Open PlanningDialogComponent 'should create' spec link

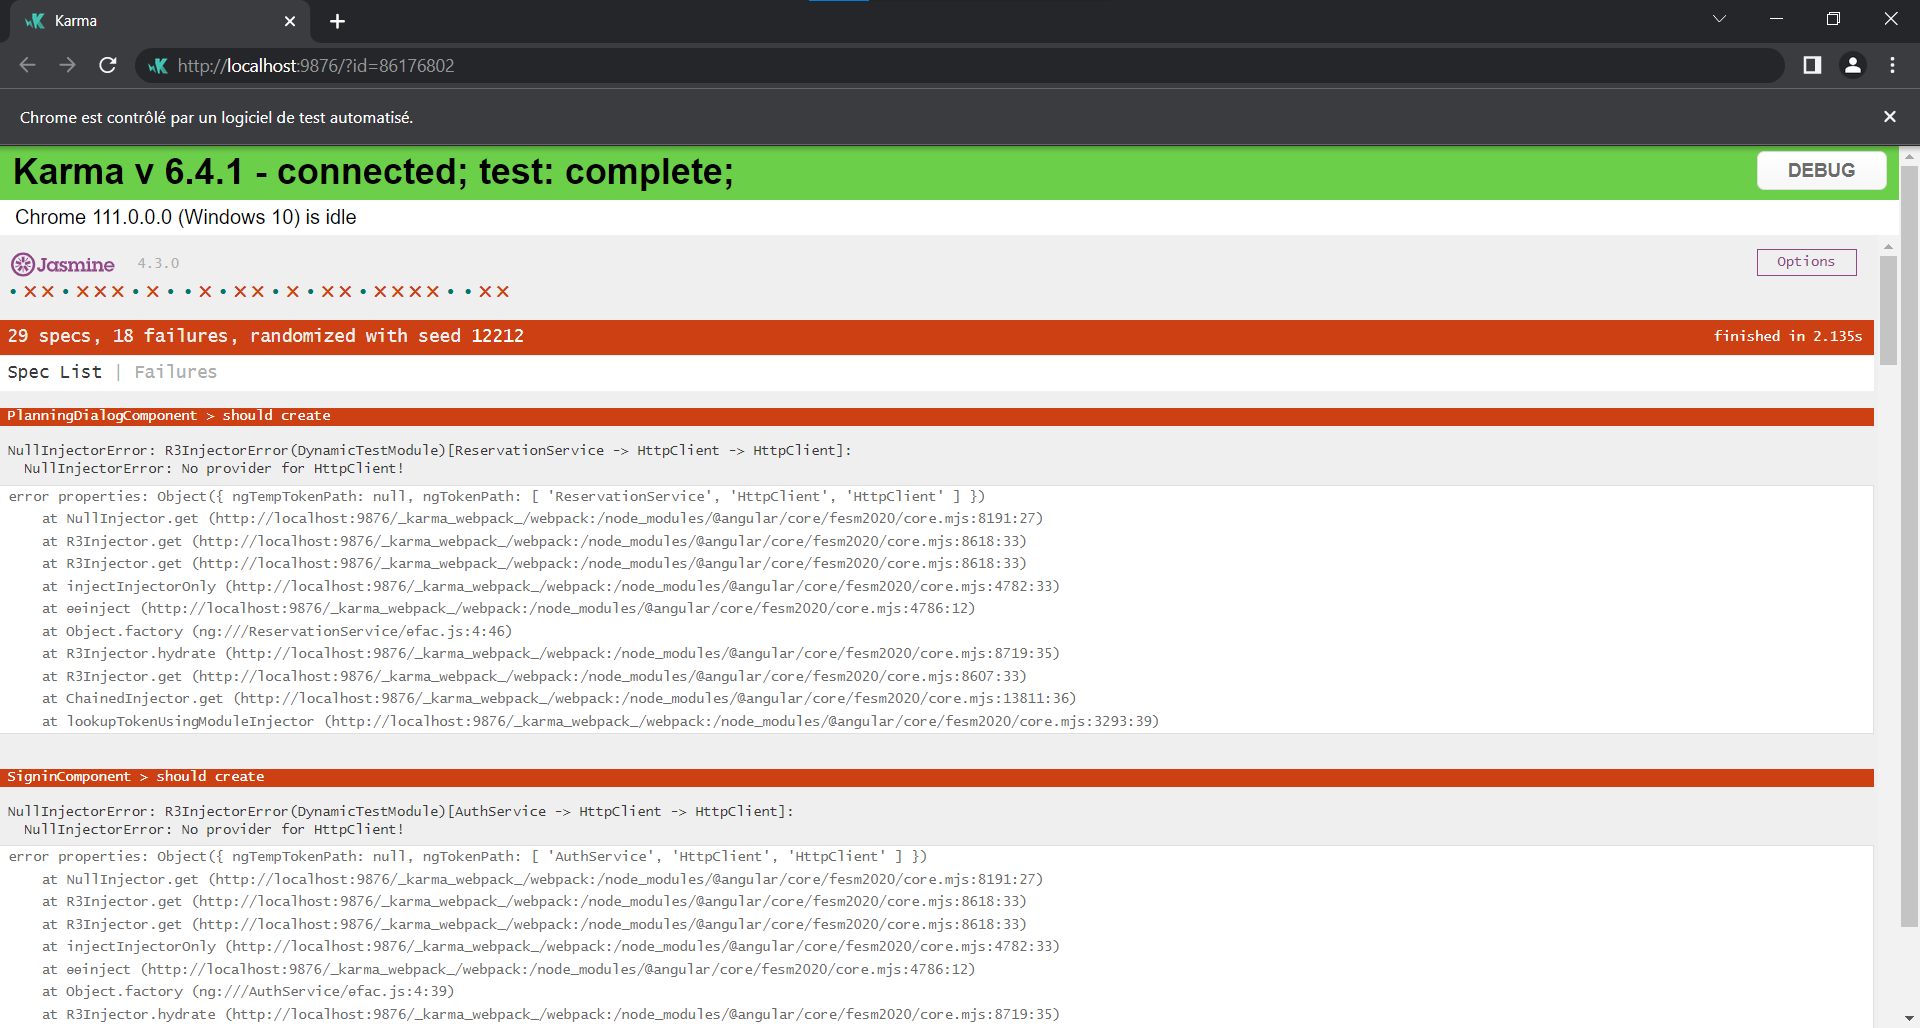coord(276,416)
